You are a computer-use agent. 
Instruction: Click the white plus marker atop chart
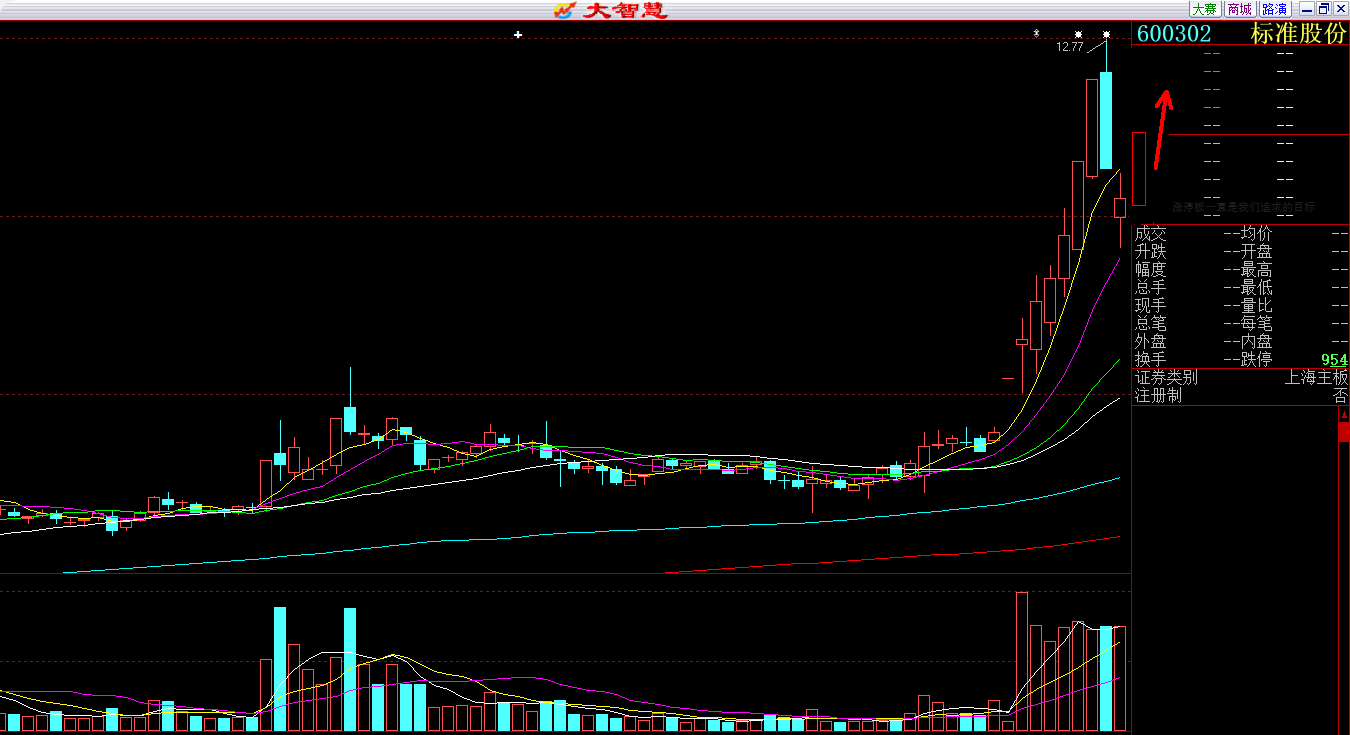click(518, 35)
